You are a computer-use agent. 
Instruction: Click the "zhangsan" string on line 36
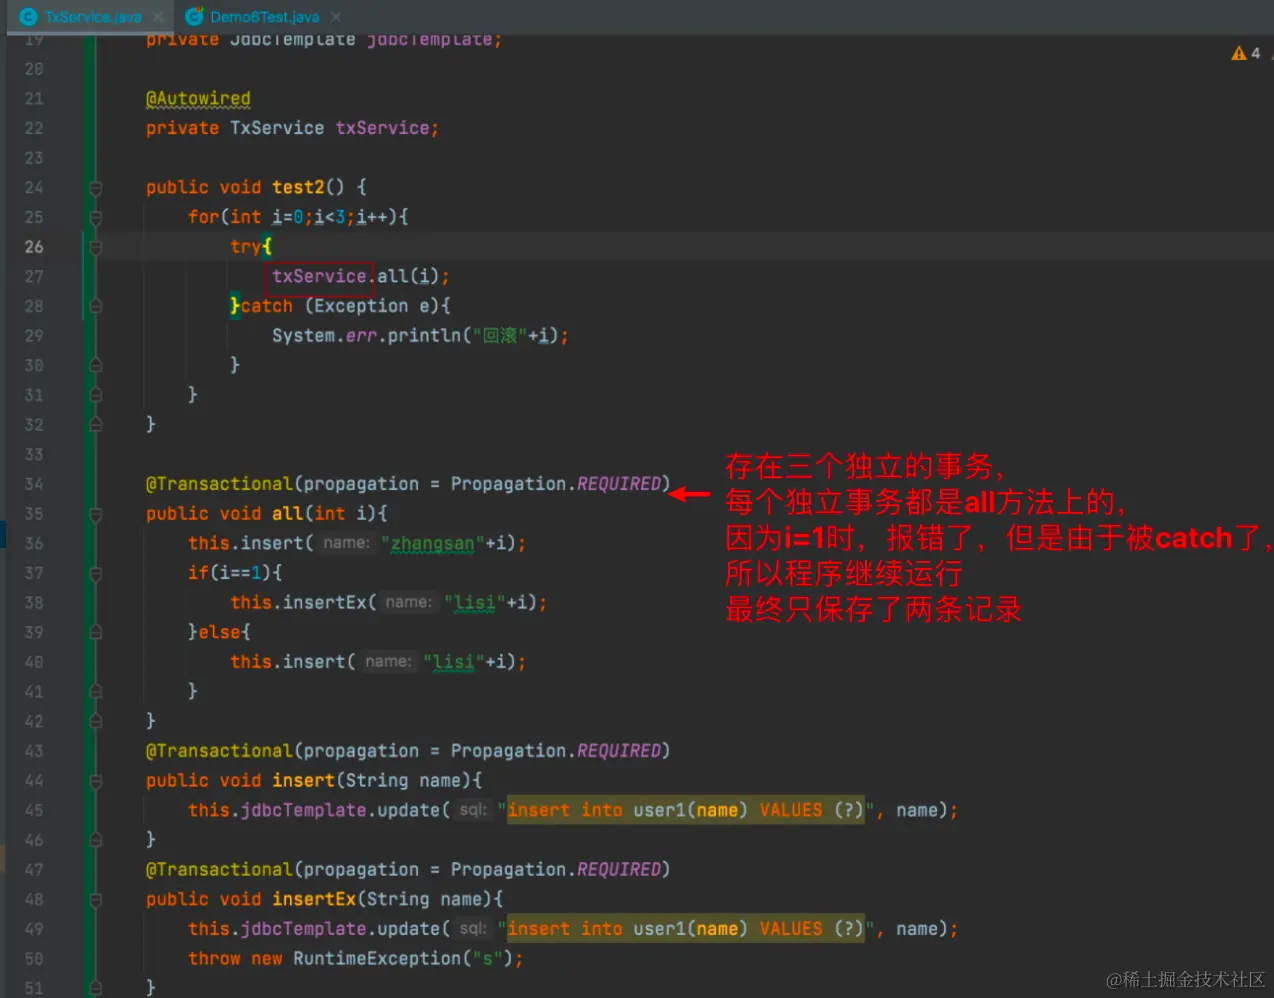click(432, 543)
